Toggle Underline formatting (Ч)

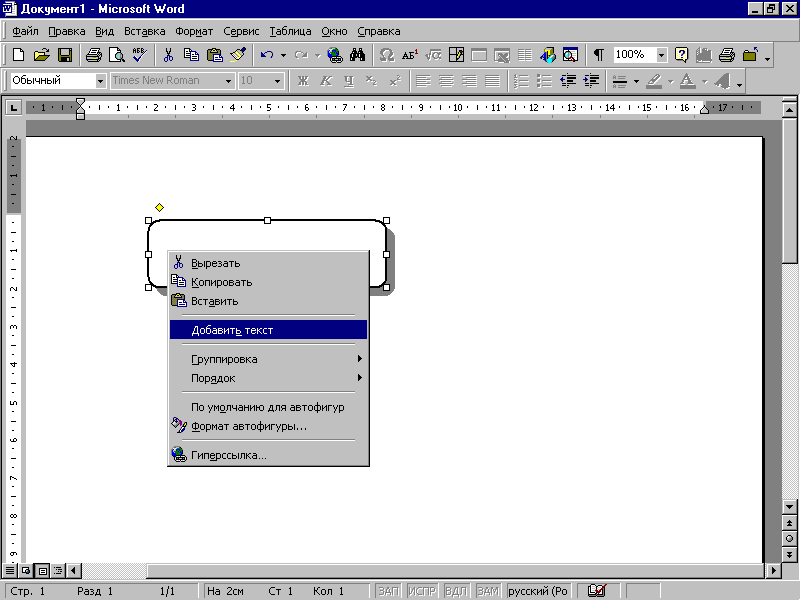click(x=349, y=81)
